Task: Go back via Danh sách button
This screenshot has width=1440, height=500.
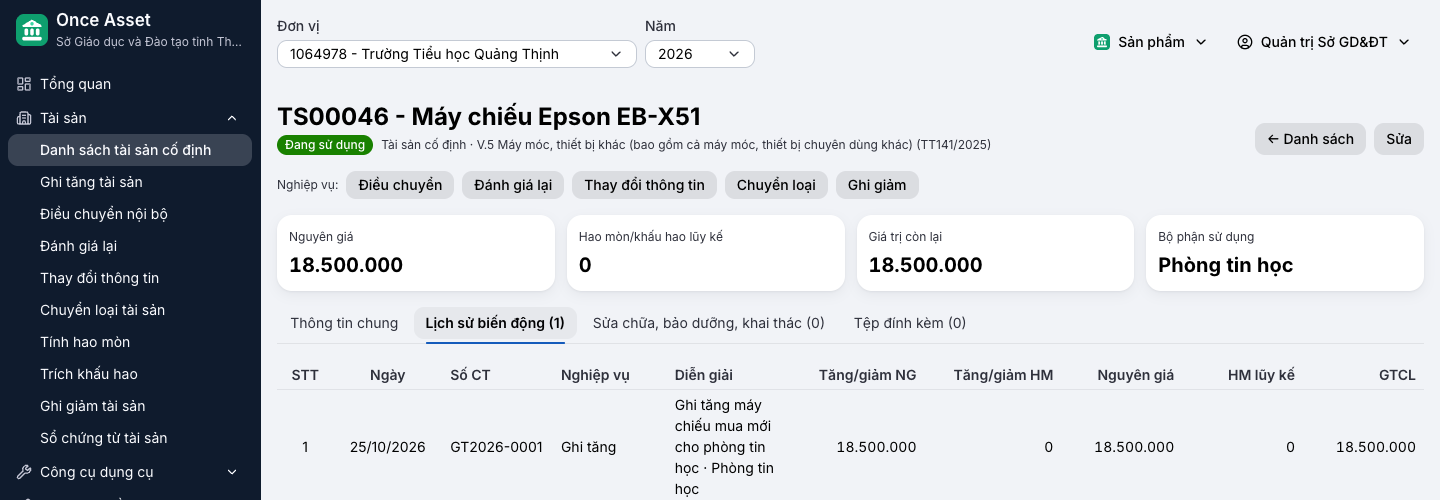Action: point(1310,139)
